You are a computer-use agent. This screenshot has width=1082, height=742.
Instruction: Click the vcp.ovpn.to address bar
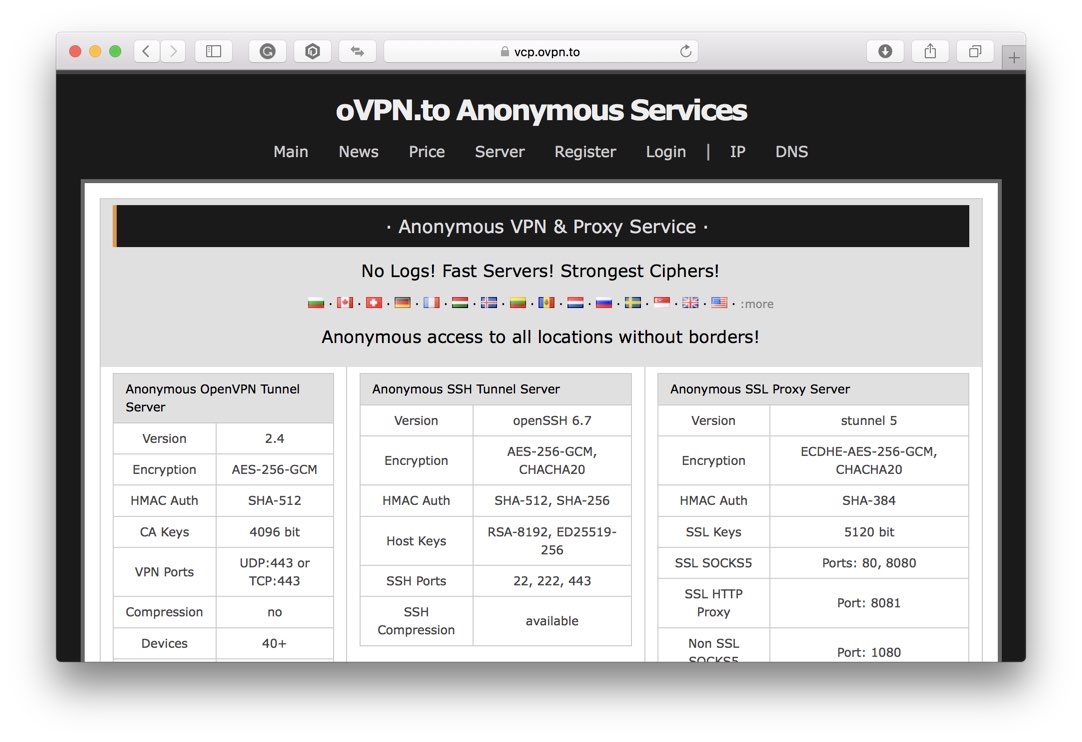click(x=541, y=51)
